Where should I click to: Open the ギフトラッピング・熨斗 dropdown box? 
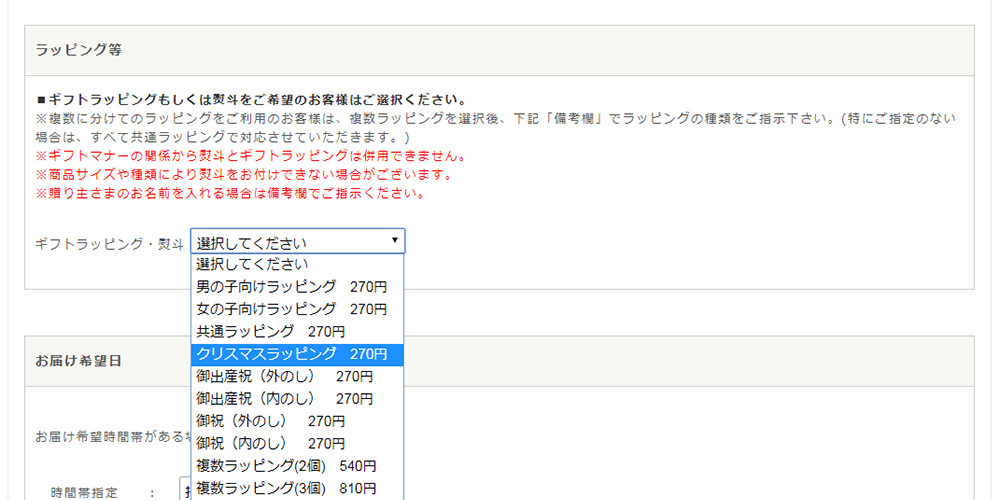(297, 241)
